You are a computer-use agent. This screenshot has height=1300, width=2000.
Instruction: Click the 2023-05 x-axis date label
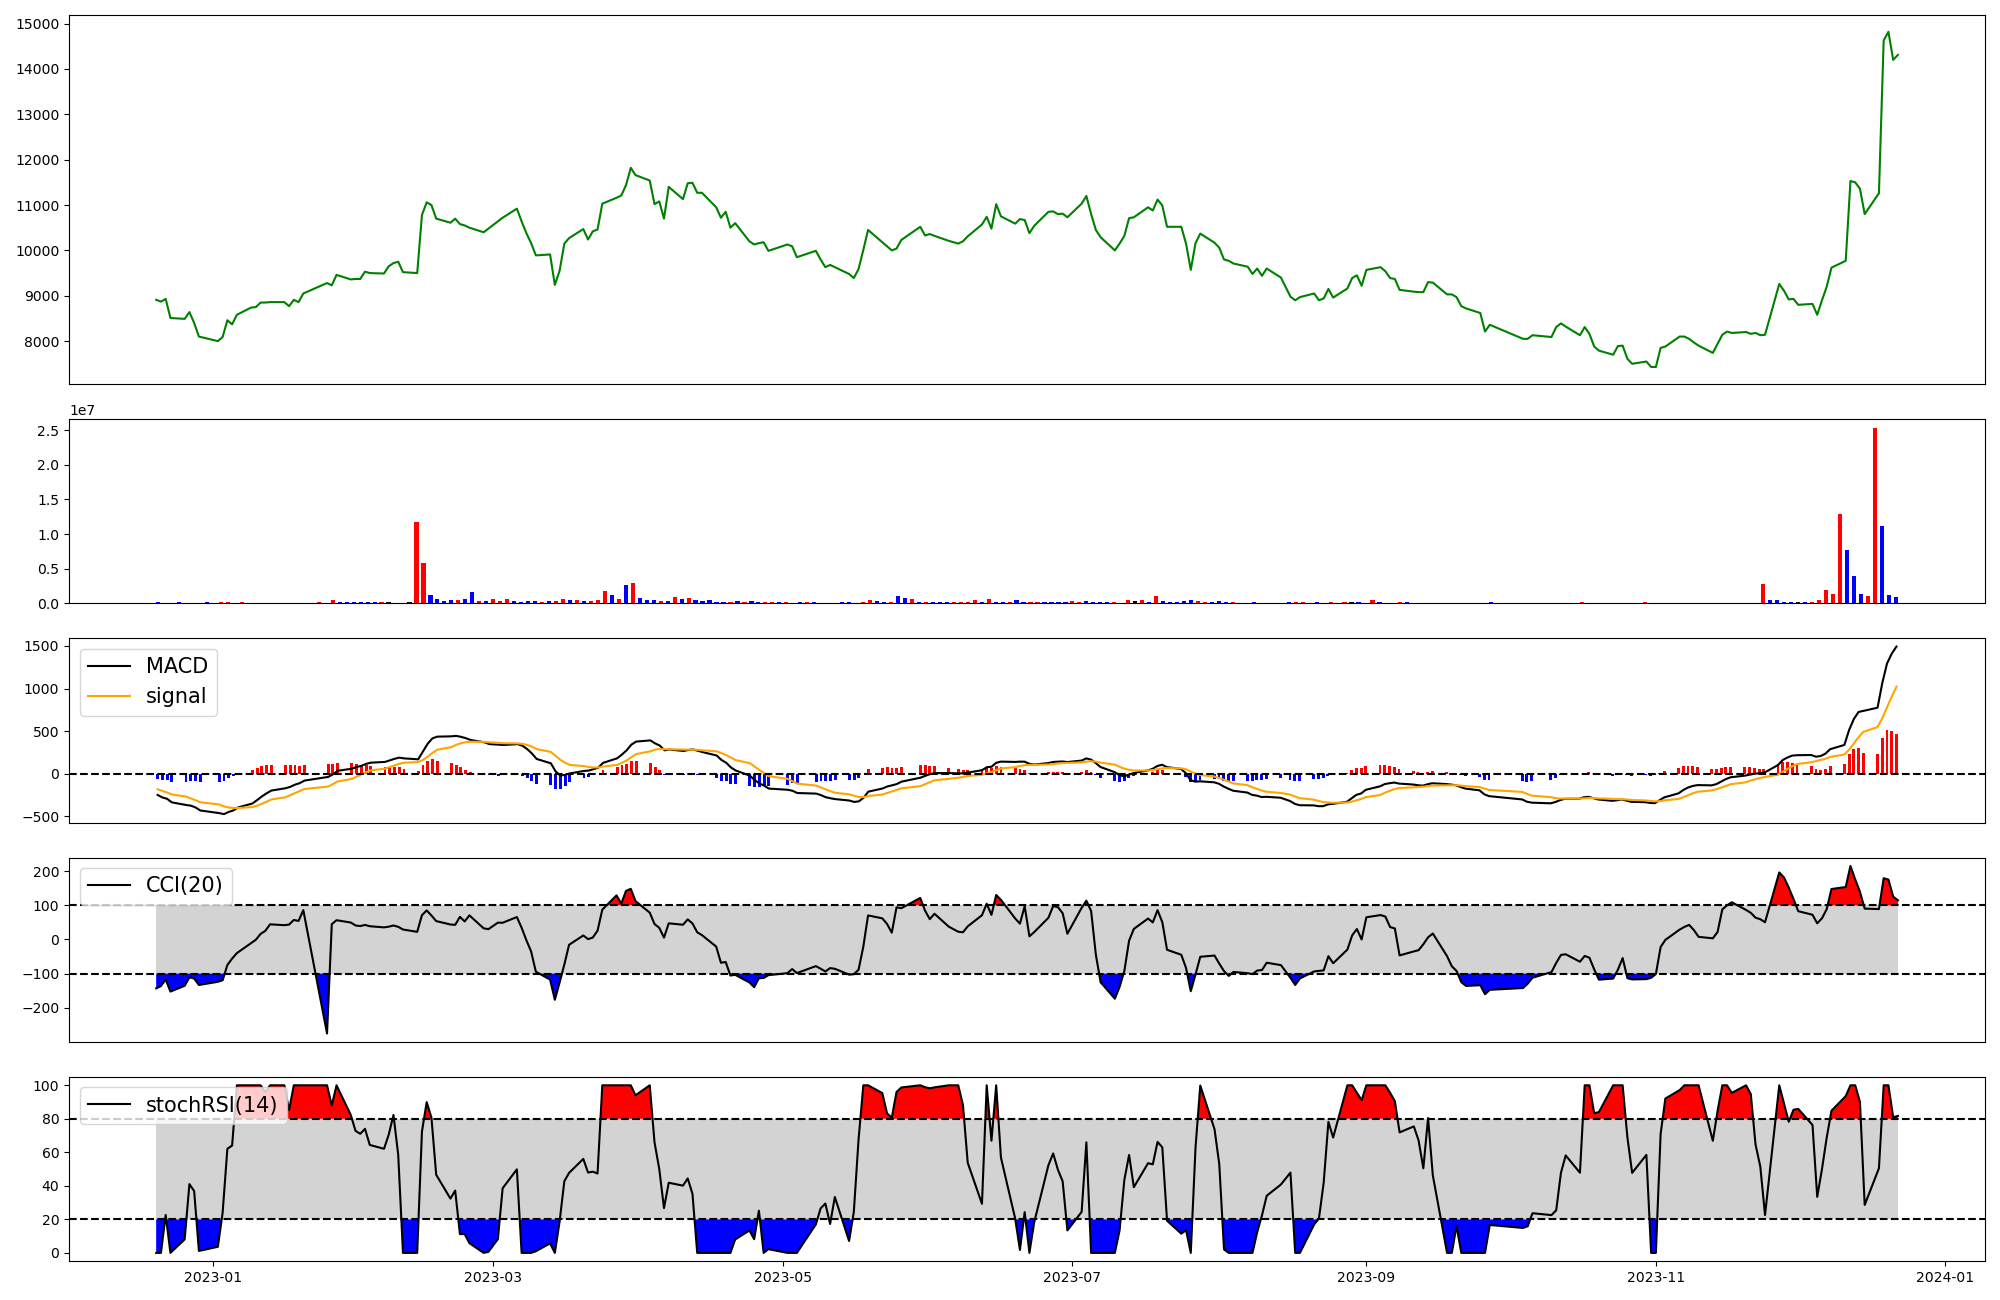(783, 1277)
